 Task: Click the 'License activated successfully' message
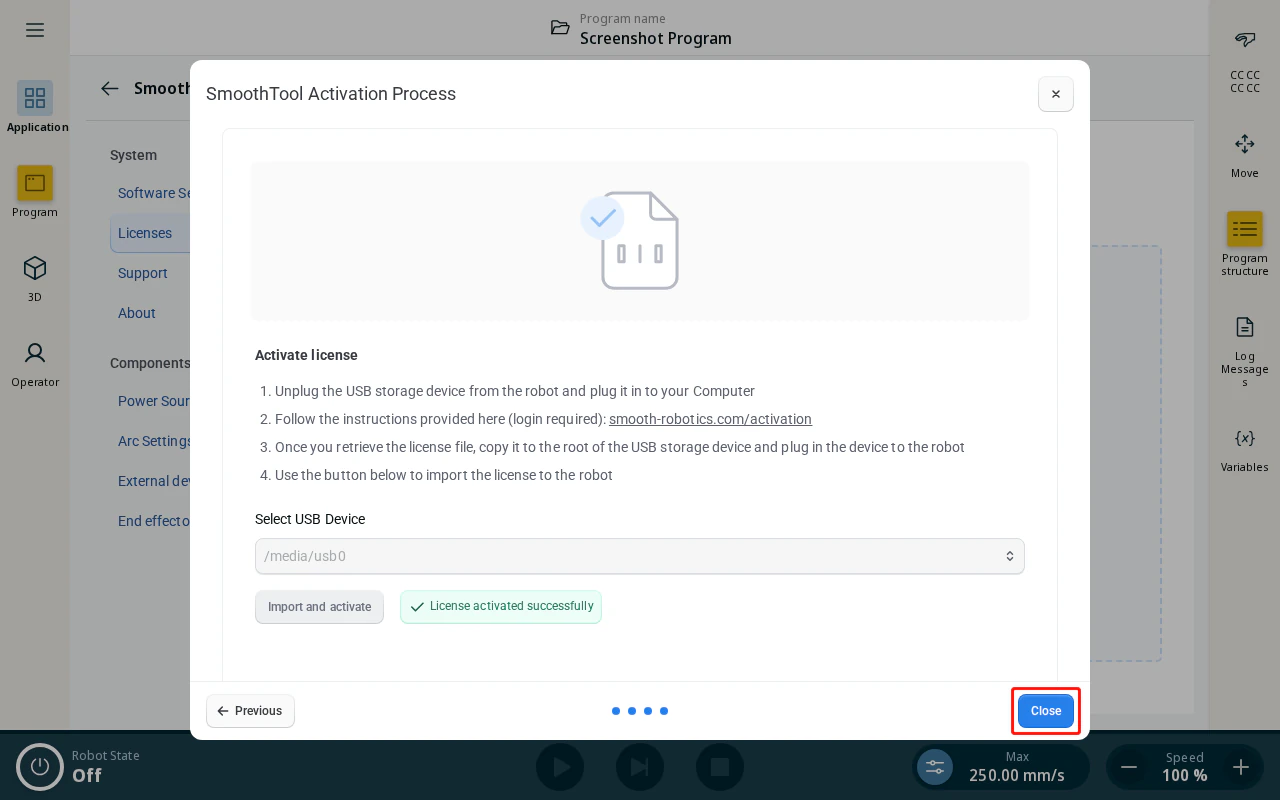[x=501, y=607]
